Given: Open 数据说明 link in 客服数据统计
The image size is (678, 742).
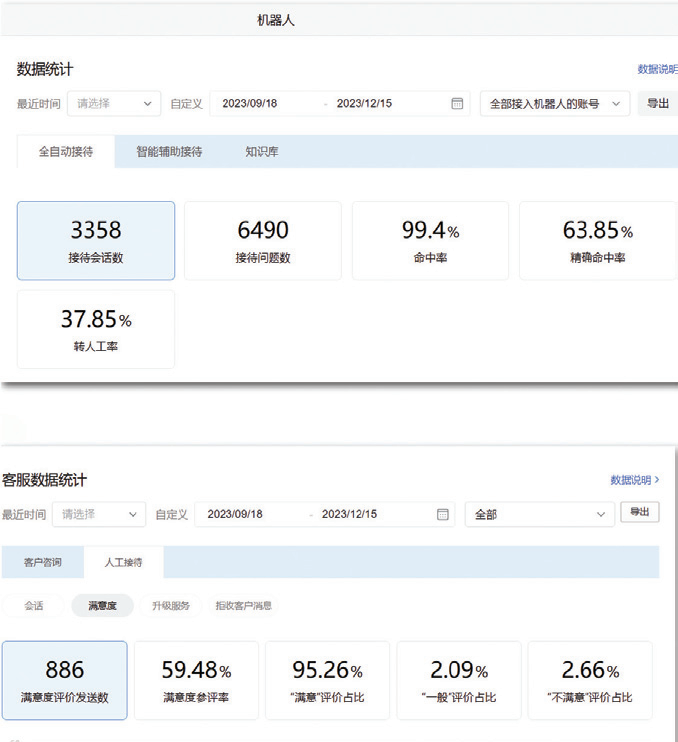Looking at the screenshot, I should click(x=634, y=480).
